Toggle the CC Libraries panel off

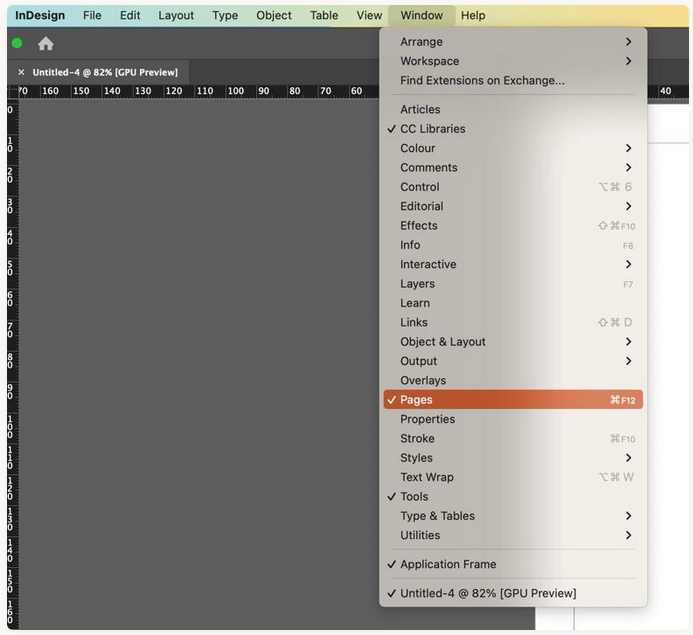click(513, 129)
